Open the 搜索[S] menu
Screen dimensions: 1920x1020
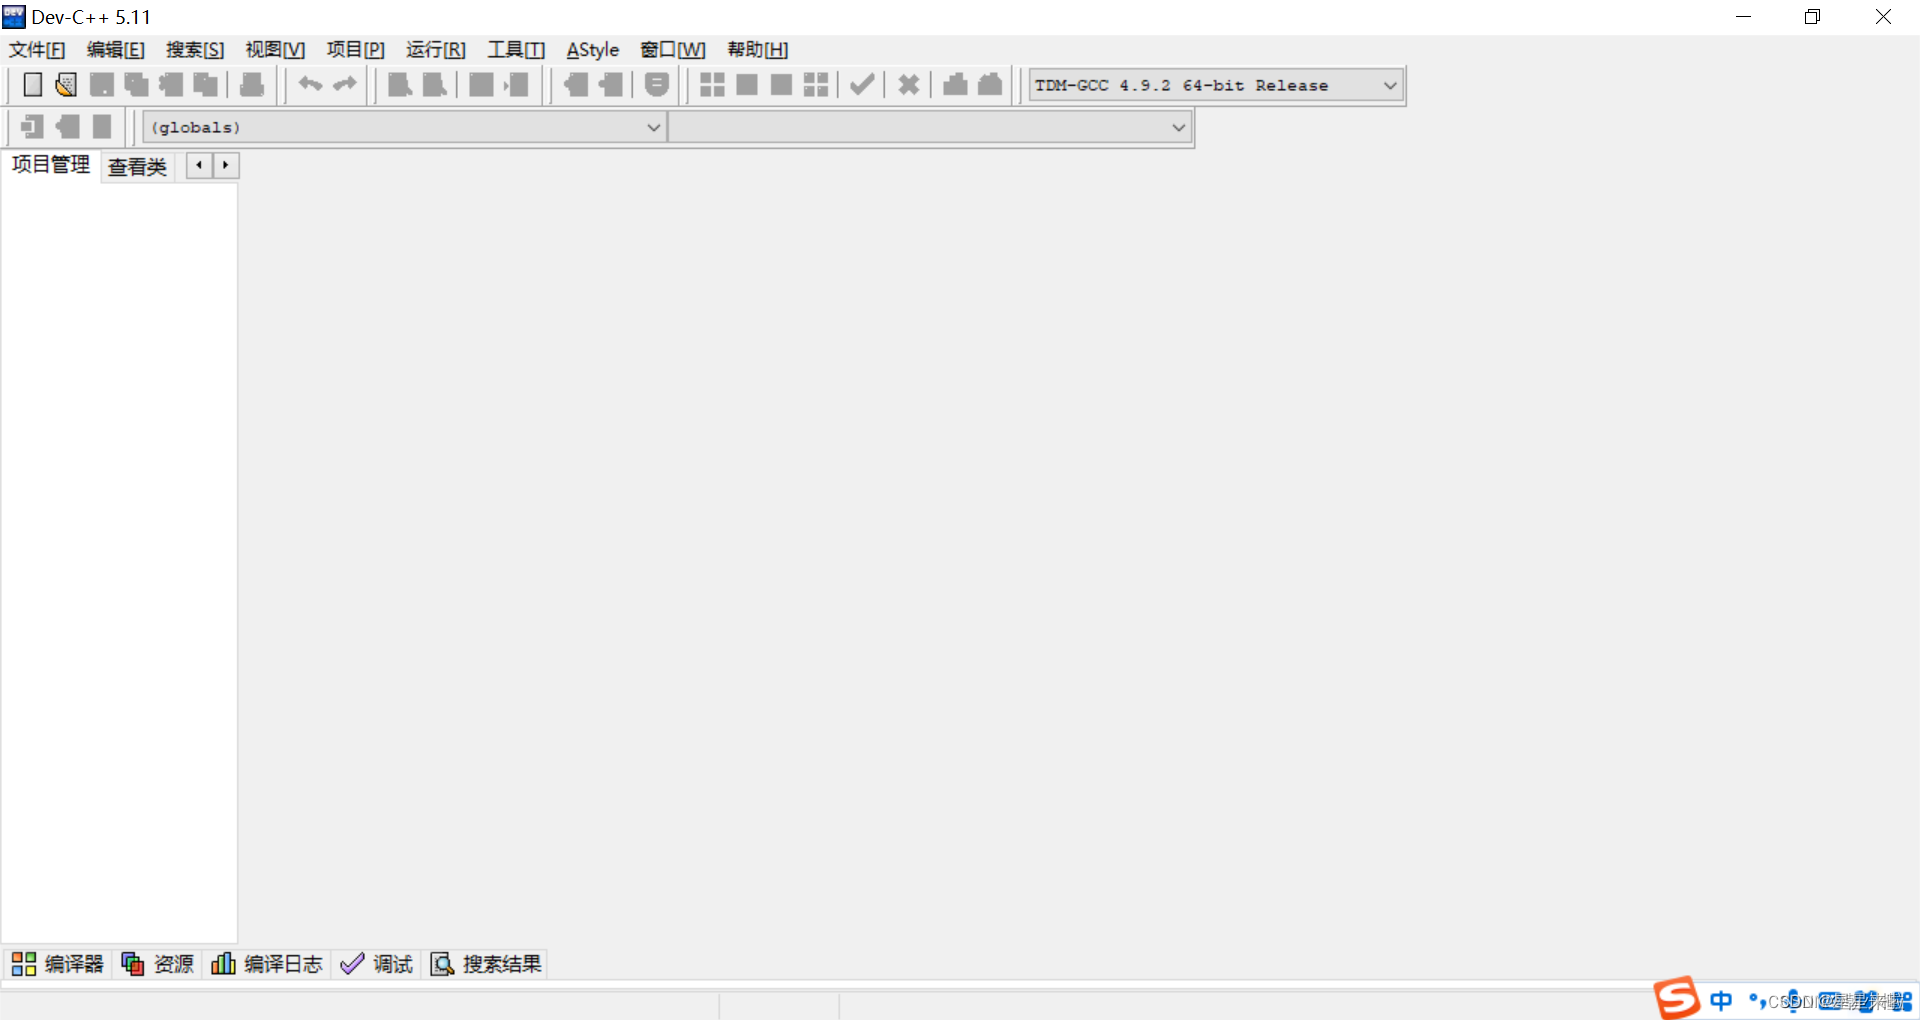click(195, 50)
